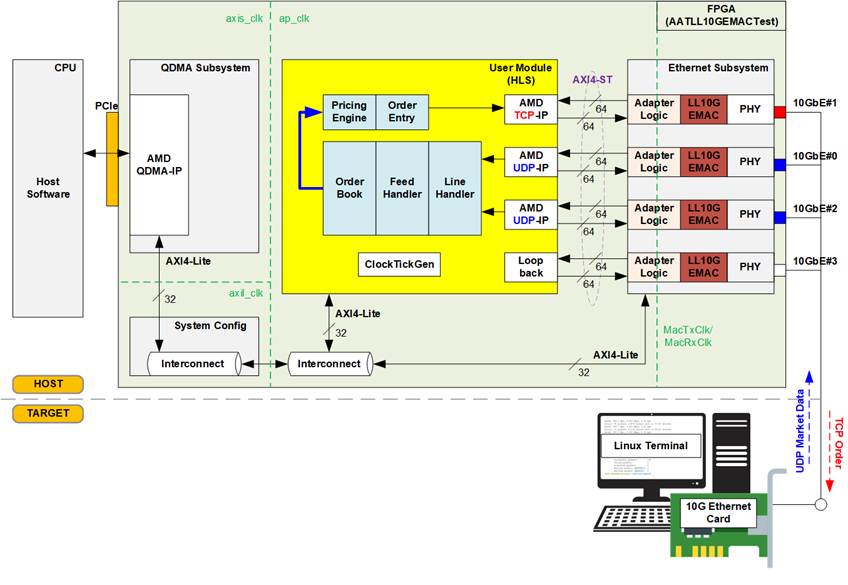The width and height of the screenshot is (848, 585).
Task: Select Adapter Logic in the 10GbE#2 row
Action: [x=654, y=214]
